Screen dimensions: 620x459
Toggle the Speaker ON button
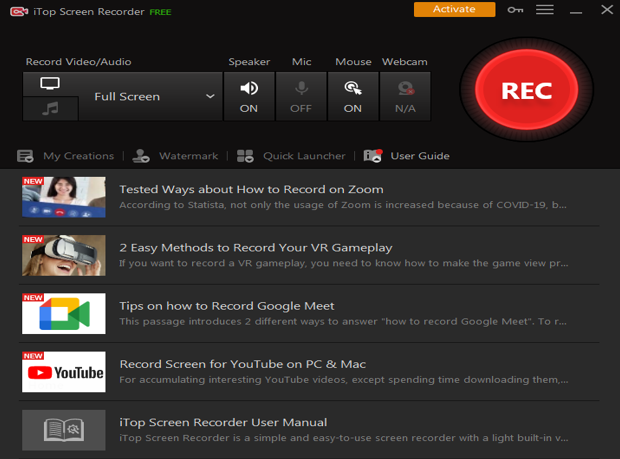249,96
